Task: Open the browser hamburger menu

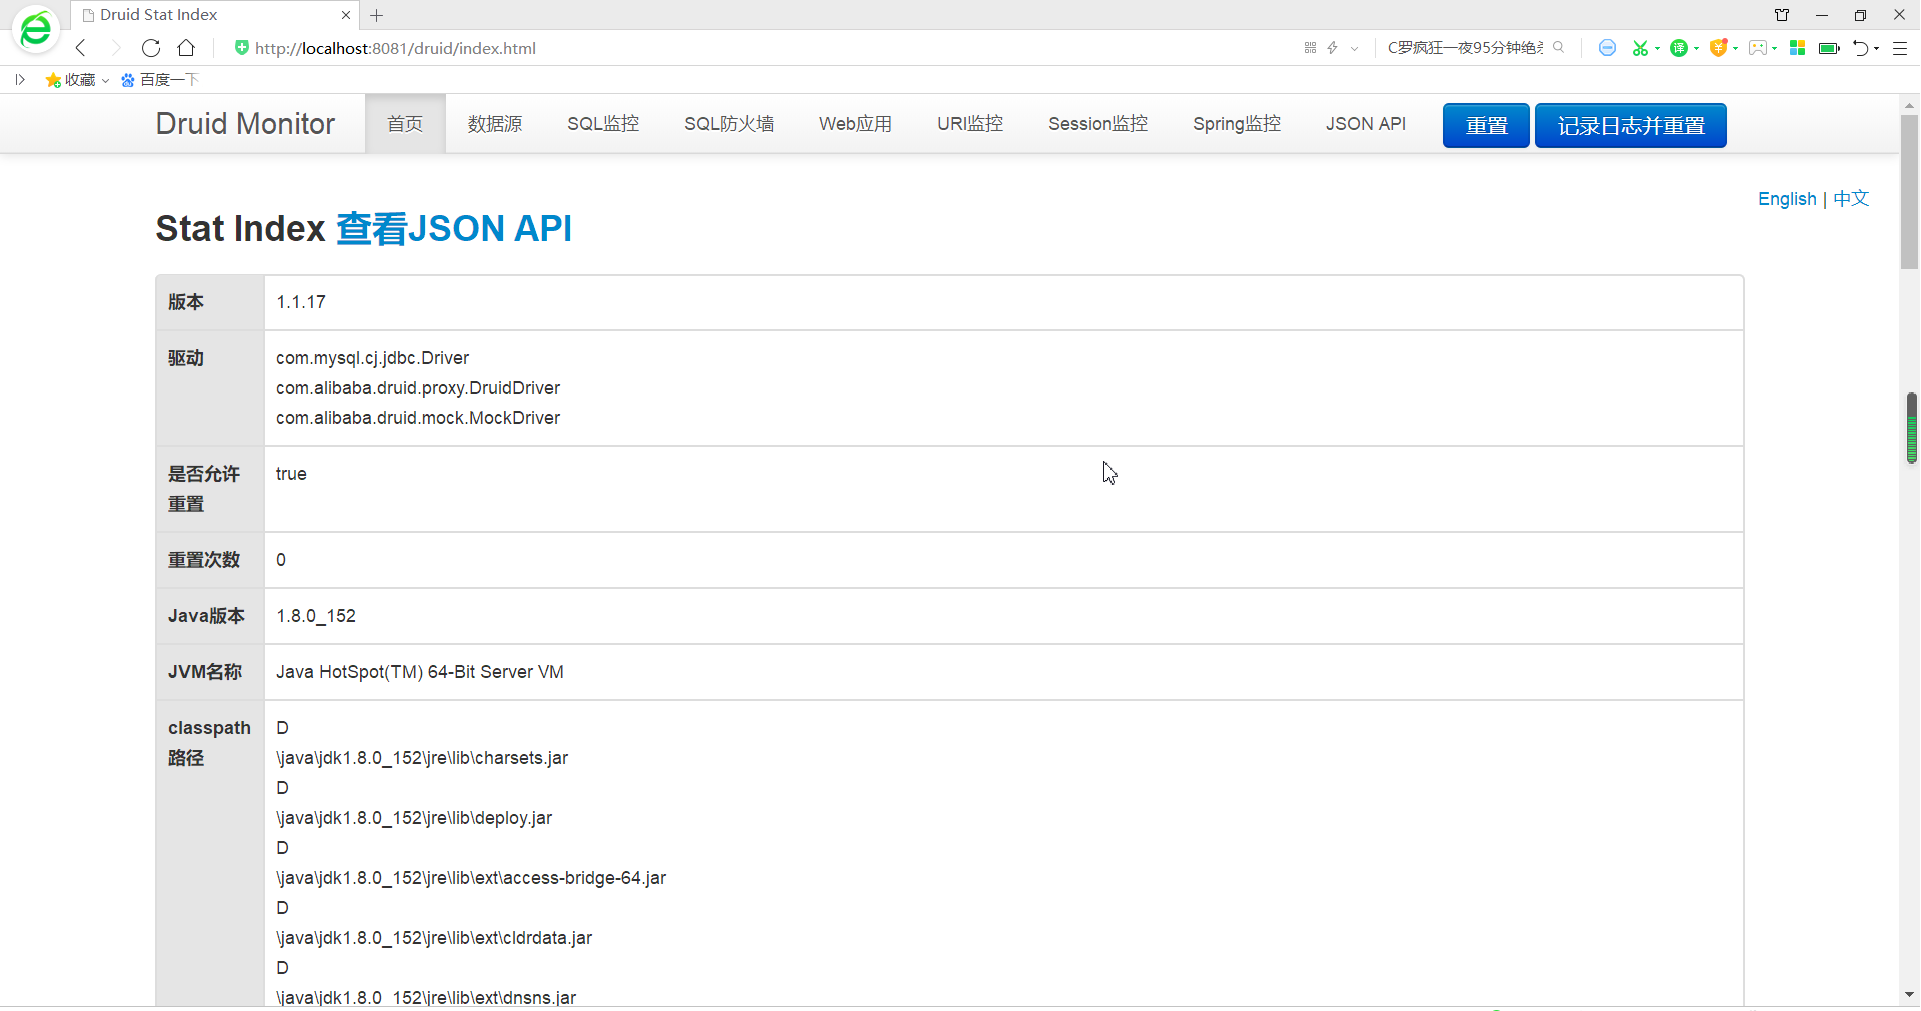Action: coord(1900,48)
